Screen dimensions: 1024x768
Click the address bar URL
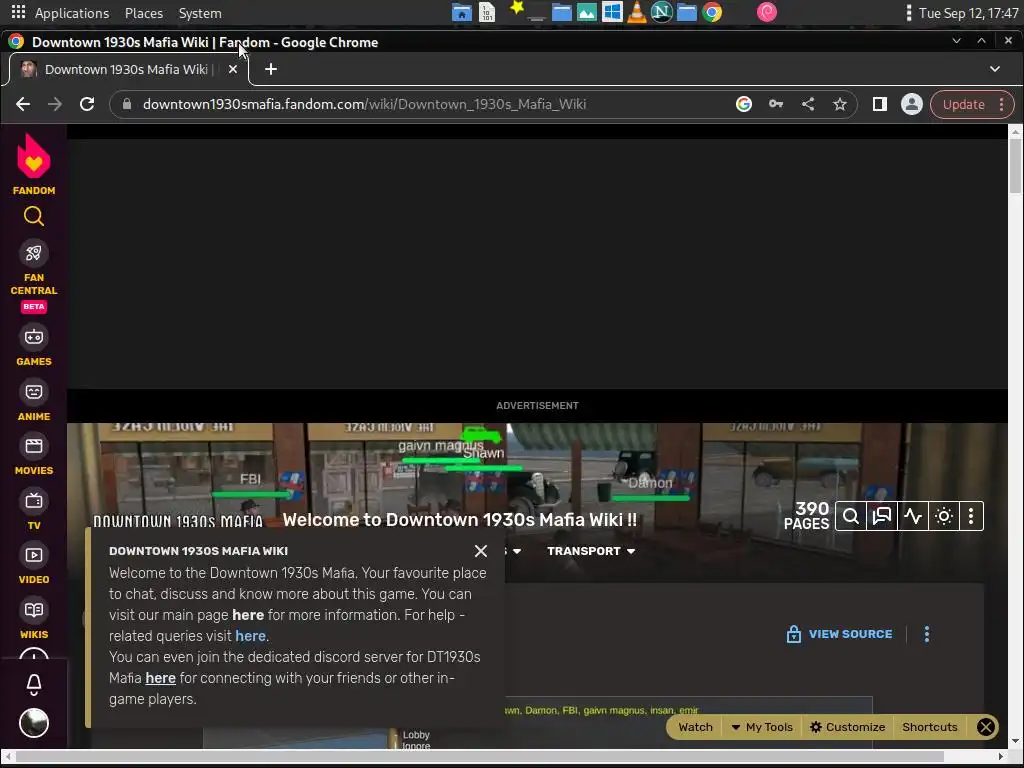[x=364, y=104]
